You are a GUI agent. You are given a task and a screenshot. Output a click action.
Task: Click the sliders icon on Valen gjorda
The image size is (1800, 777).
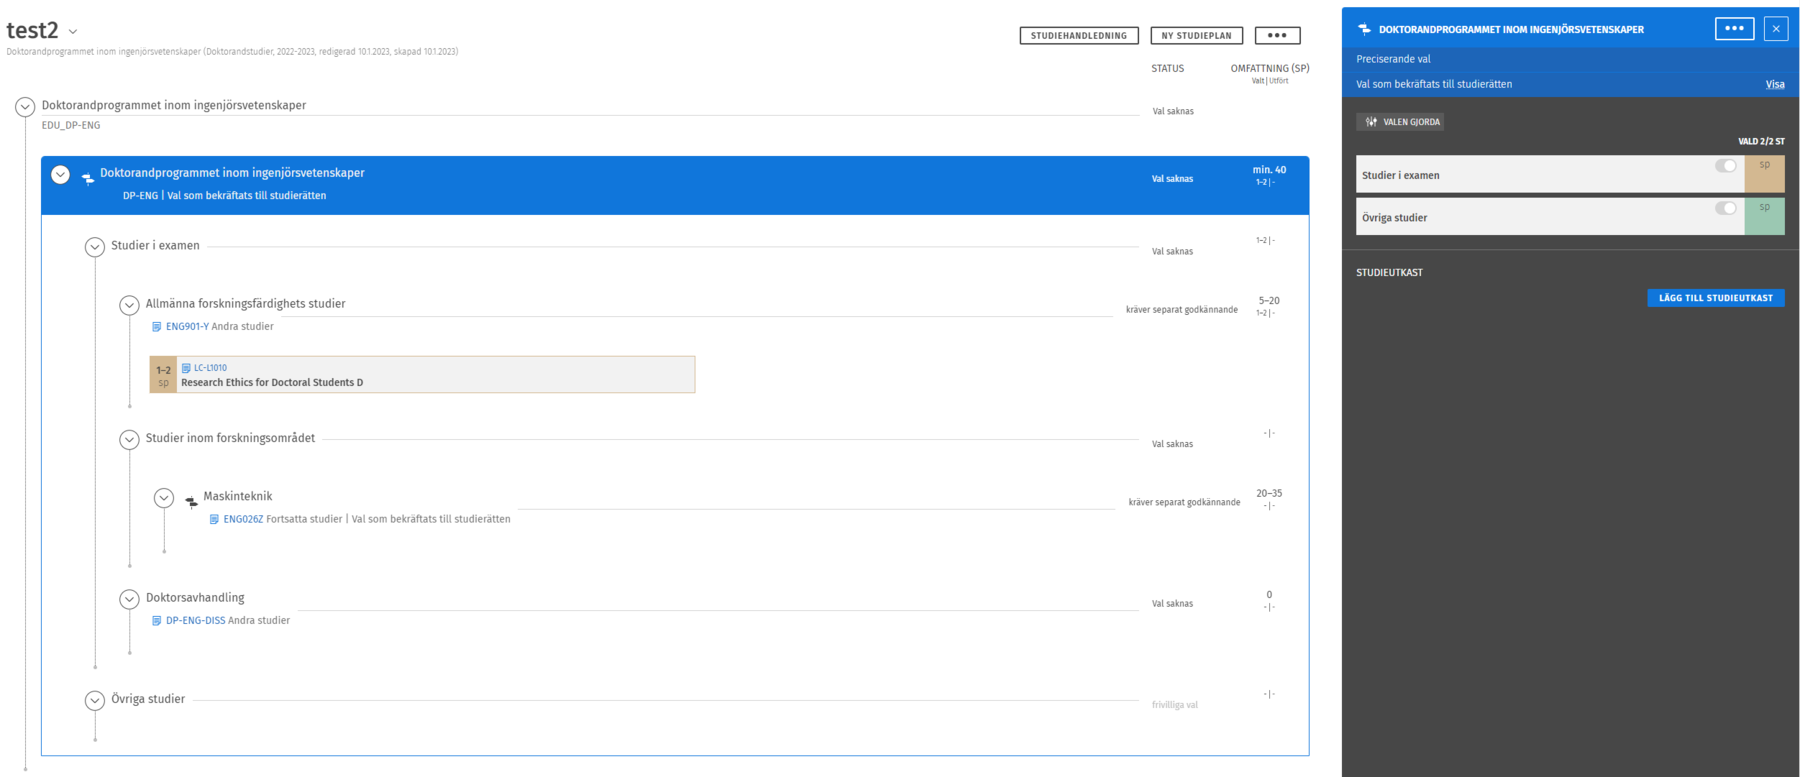1371,122
